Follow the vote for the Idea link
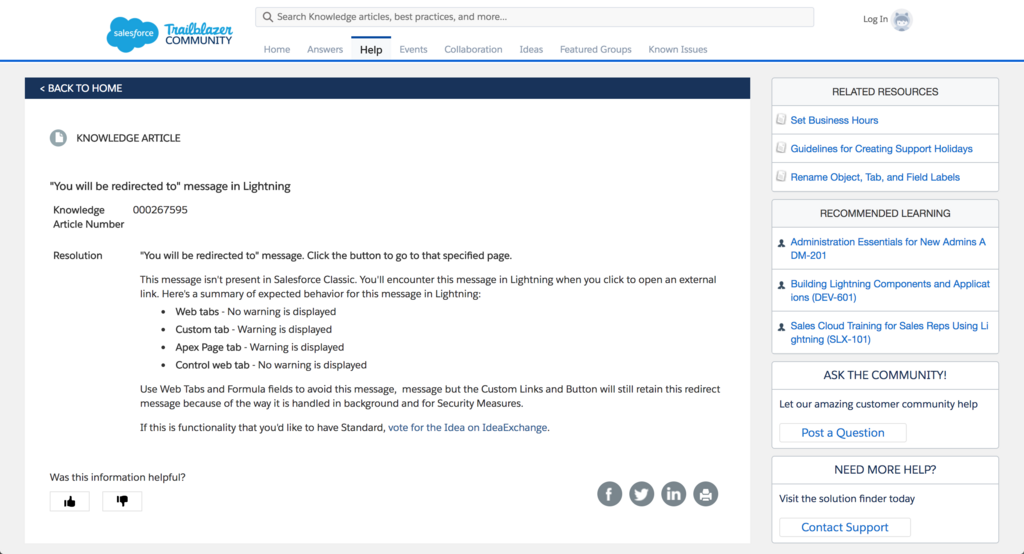 point(468,427)
